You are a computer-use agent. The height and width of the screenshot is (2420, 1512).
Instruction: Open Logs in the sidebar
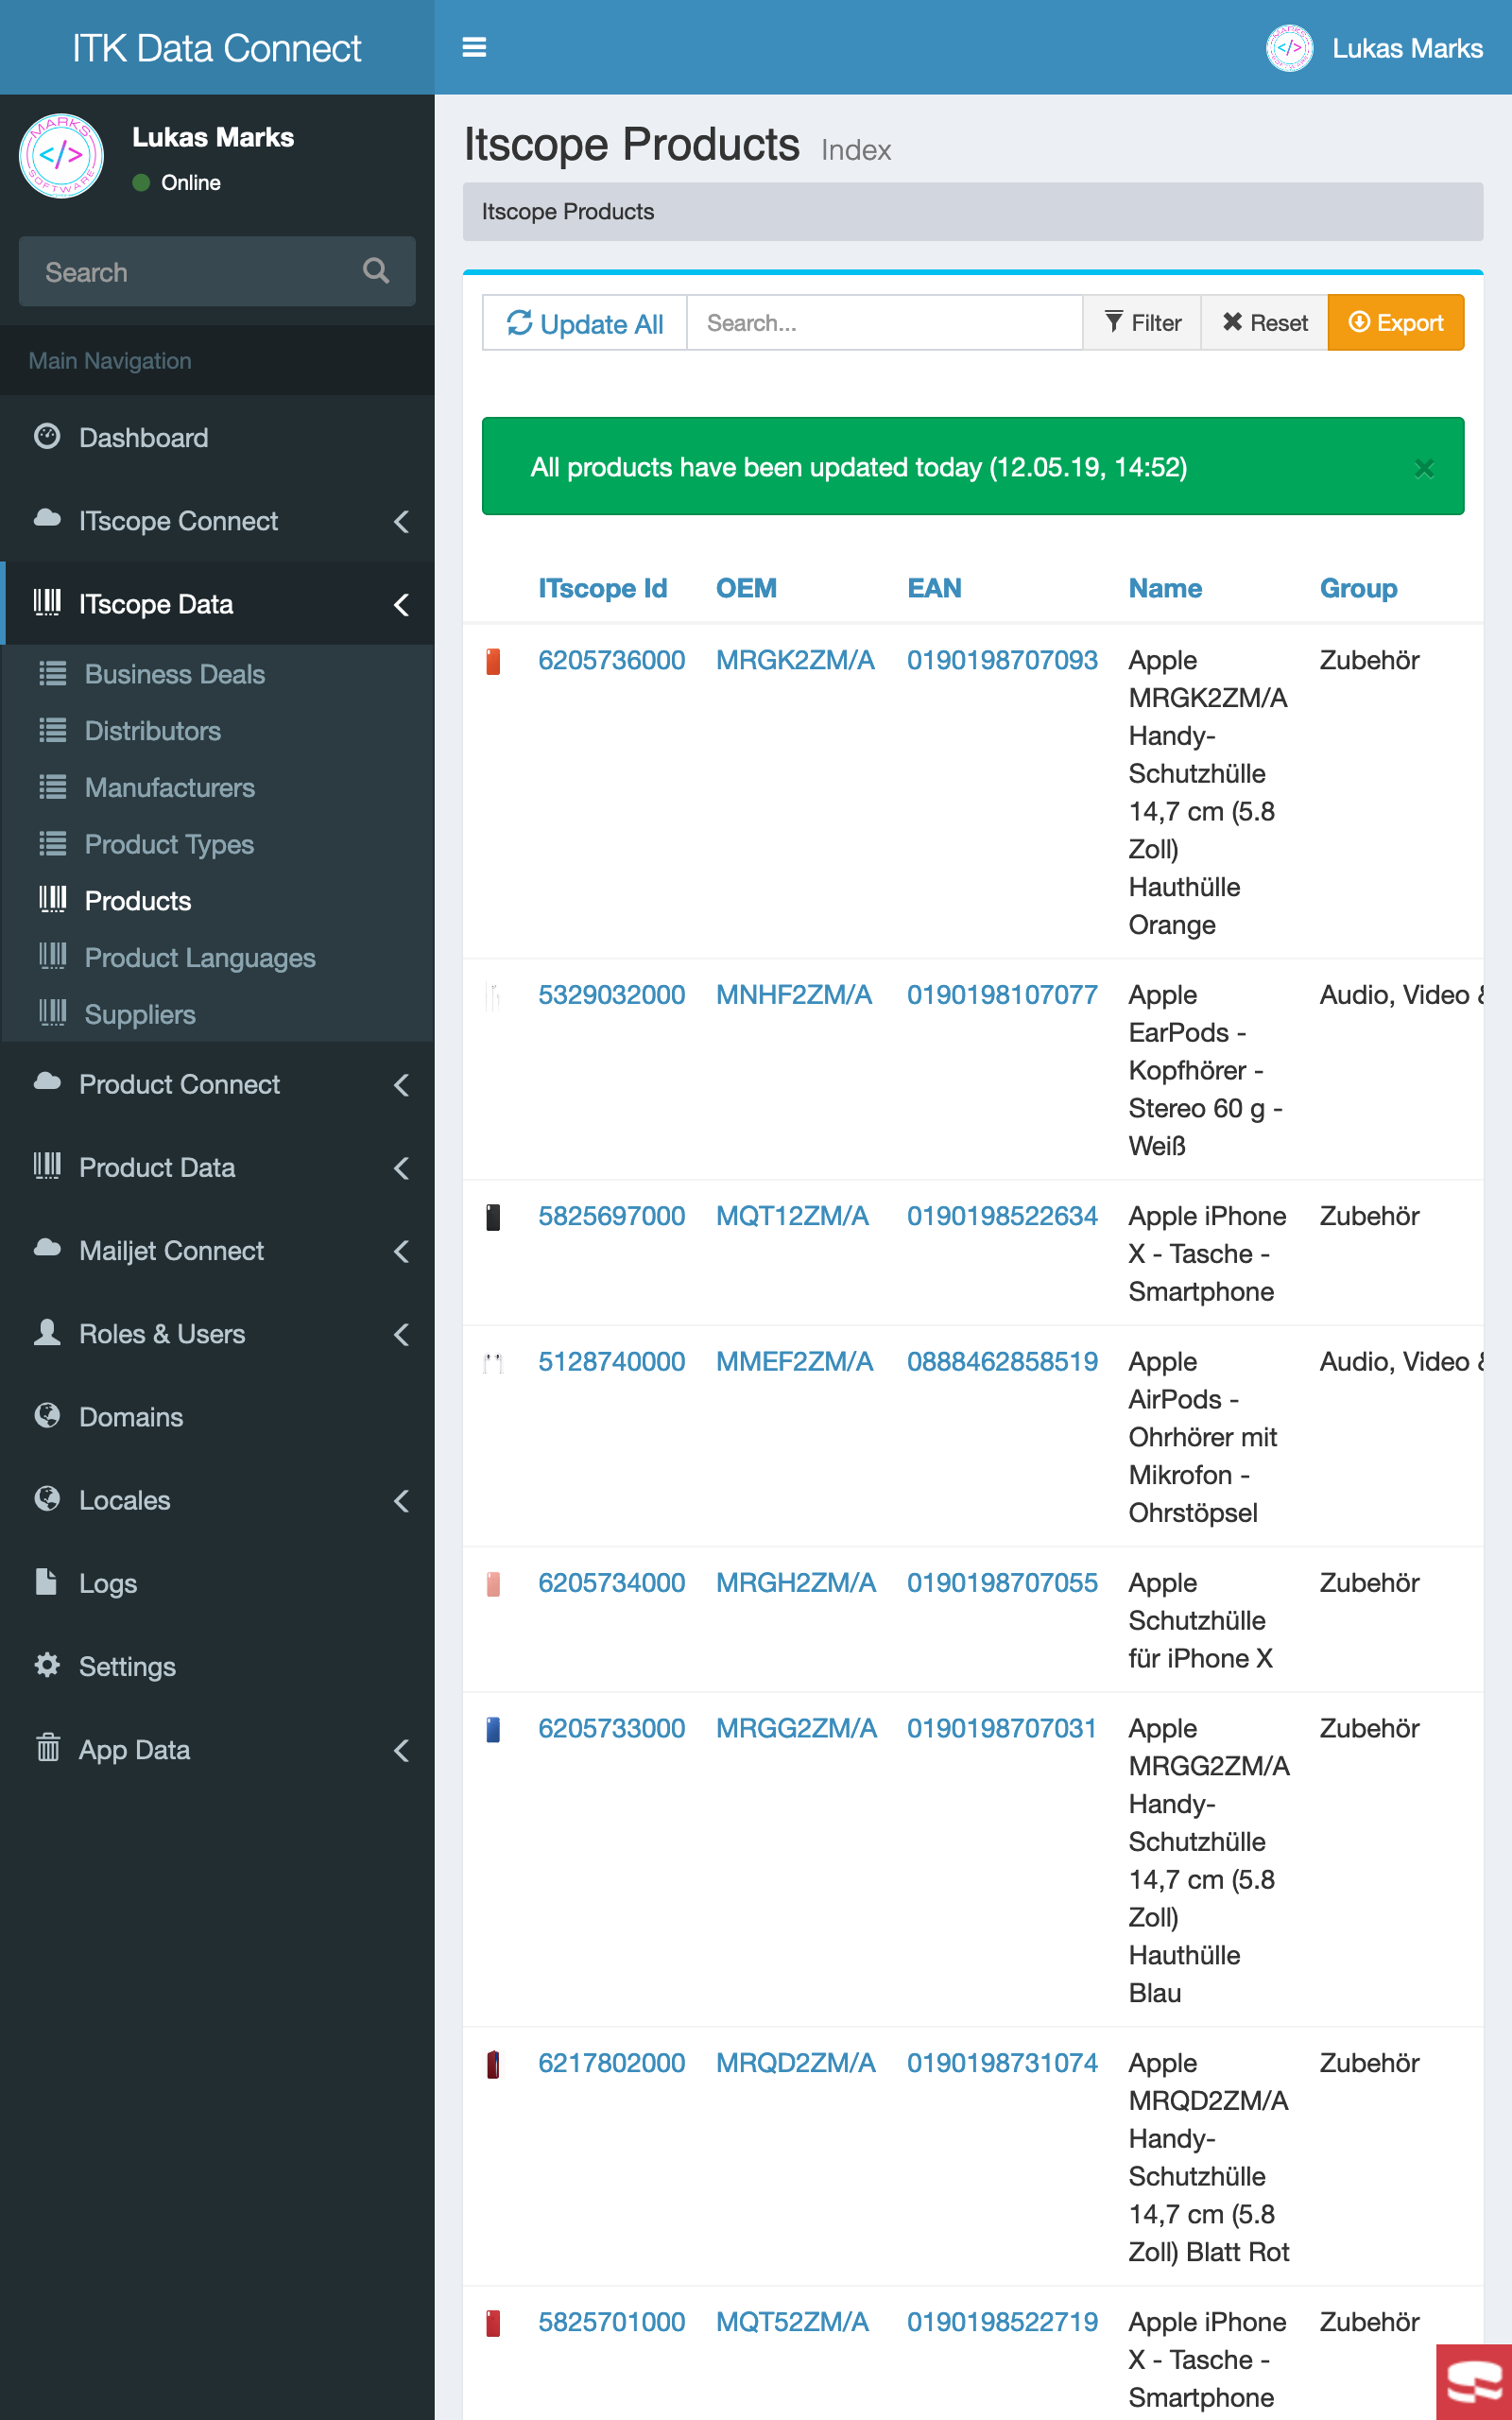coord(217,1583)
